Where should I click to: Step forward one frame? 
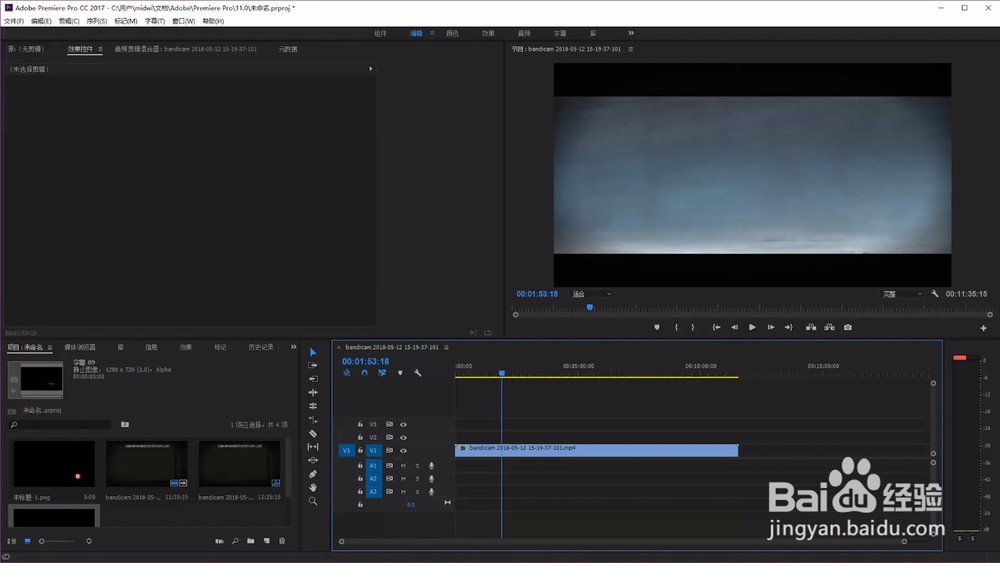point(770,327)
